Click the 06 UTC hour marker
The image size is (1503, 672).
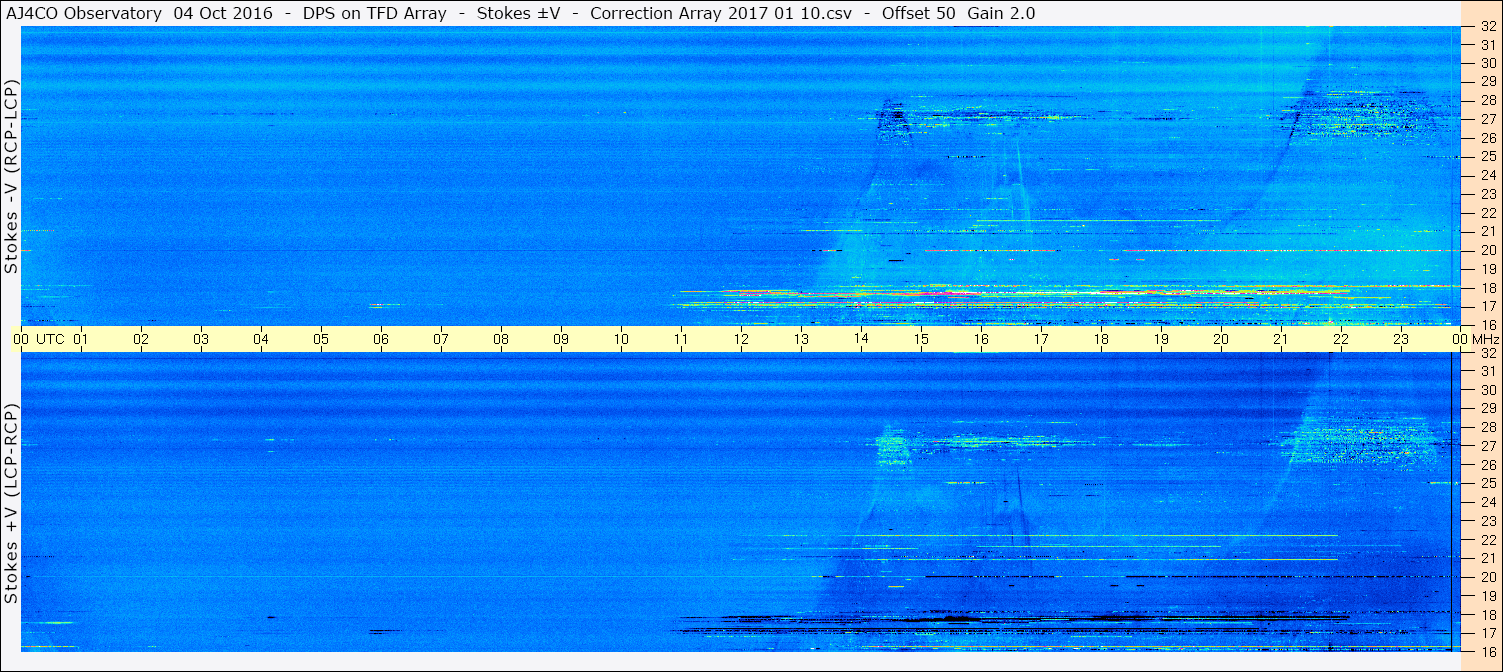(381, 339)
